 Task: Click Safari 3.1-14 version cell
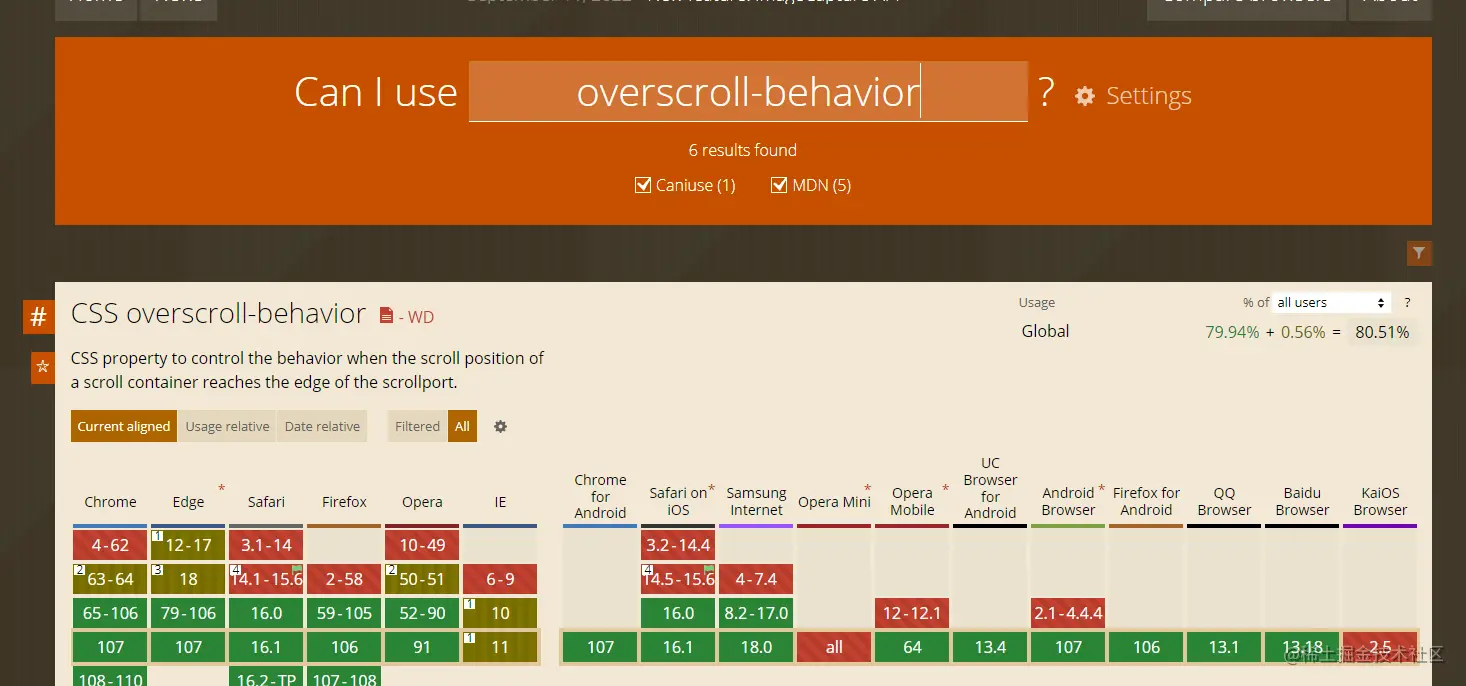(x=266, y=545)
